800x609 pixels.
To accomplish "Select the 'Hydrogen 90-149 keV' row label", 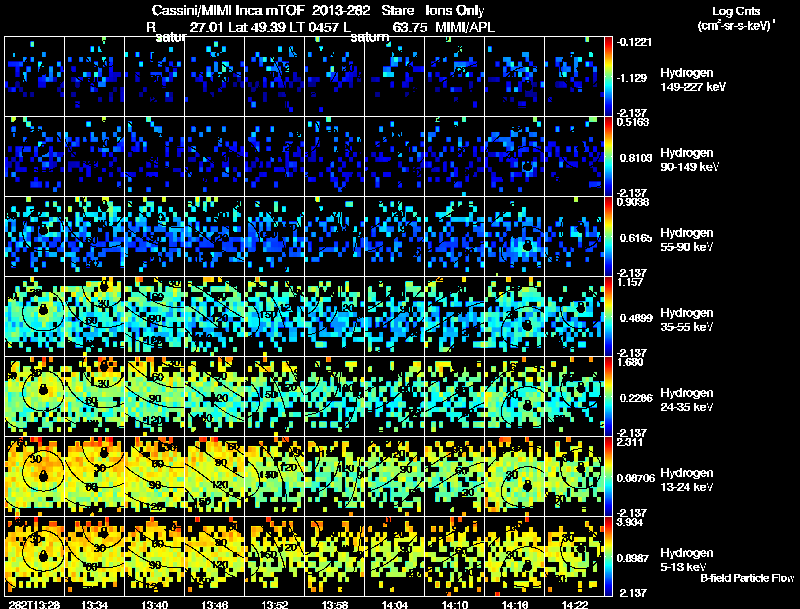I will [690, 160].
